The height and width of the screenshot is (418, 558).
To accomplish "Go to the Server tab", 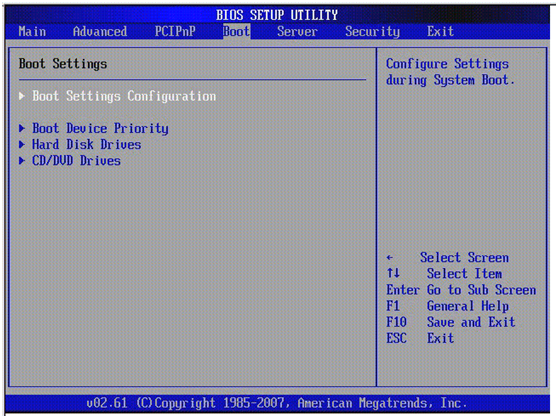I will point(297,31).
